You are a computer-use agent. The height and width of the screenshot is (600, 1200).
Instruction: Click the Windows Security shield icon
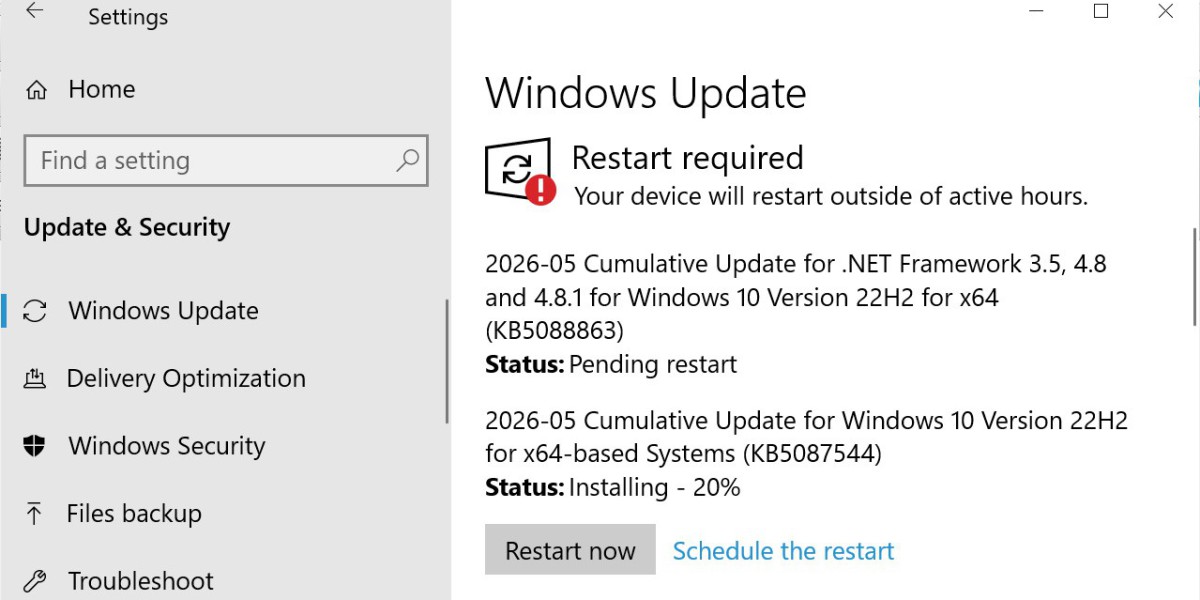point(35,446)
